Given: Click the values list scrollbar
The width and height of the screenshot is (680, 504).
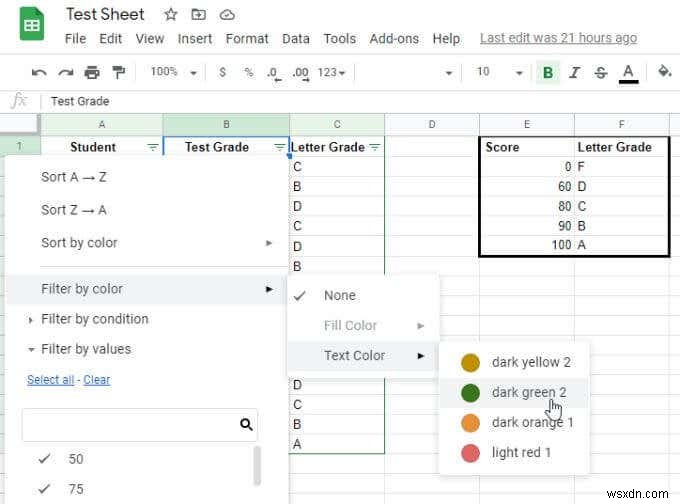Looking at the screenshot, I should click(x=257, y=465).
